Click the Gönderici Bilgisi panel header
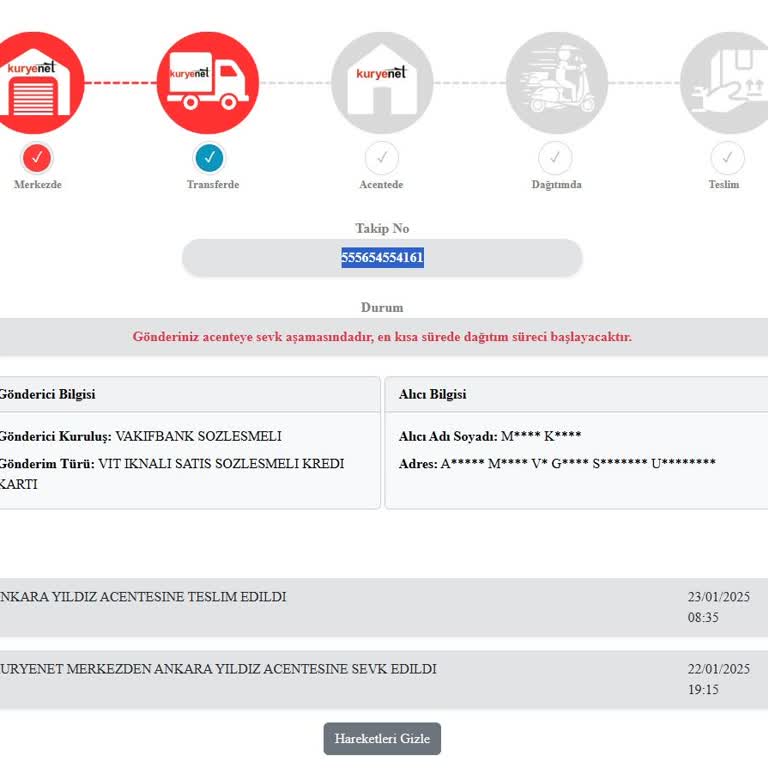The height and width of the screenshot is (768, 768). 190,394
